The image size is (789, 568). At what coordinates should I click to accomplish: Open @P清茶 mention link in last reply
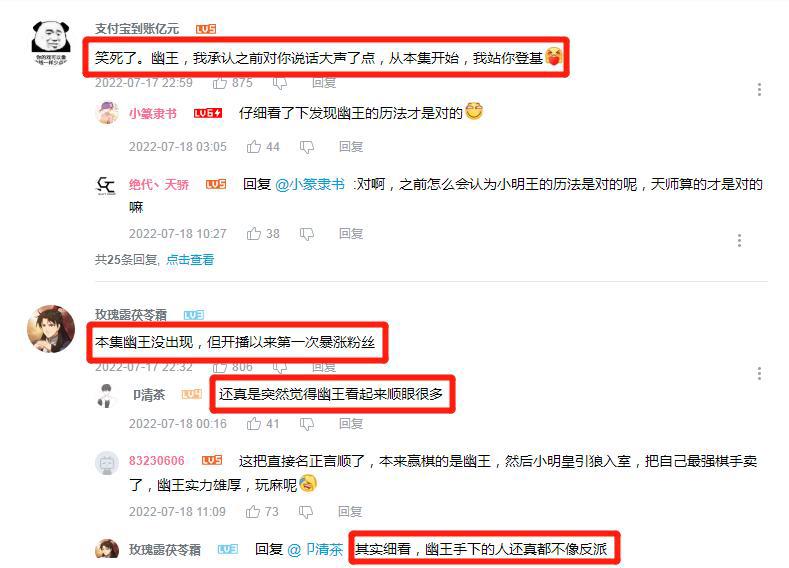click(315, 549)
